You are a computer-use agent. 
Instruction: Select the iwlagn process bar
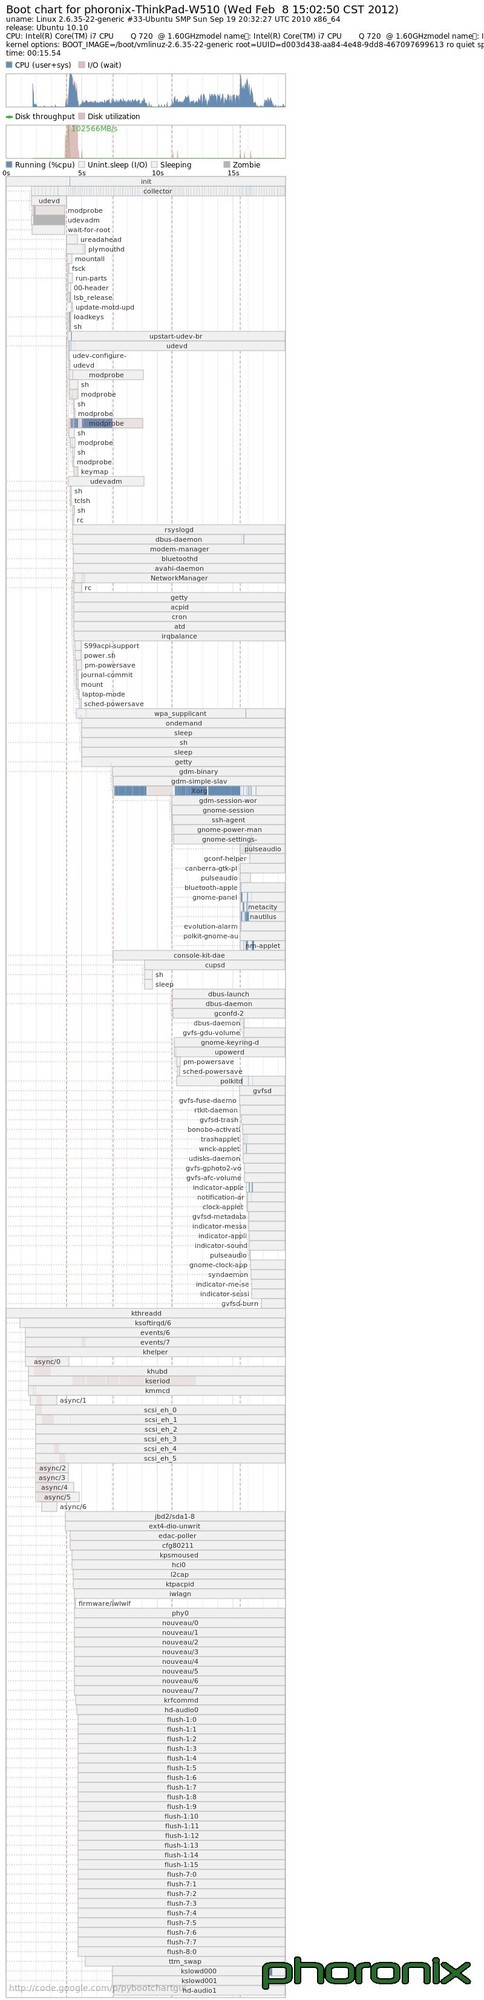pyautogui.click(x=179, y=1593)
